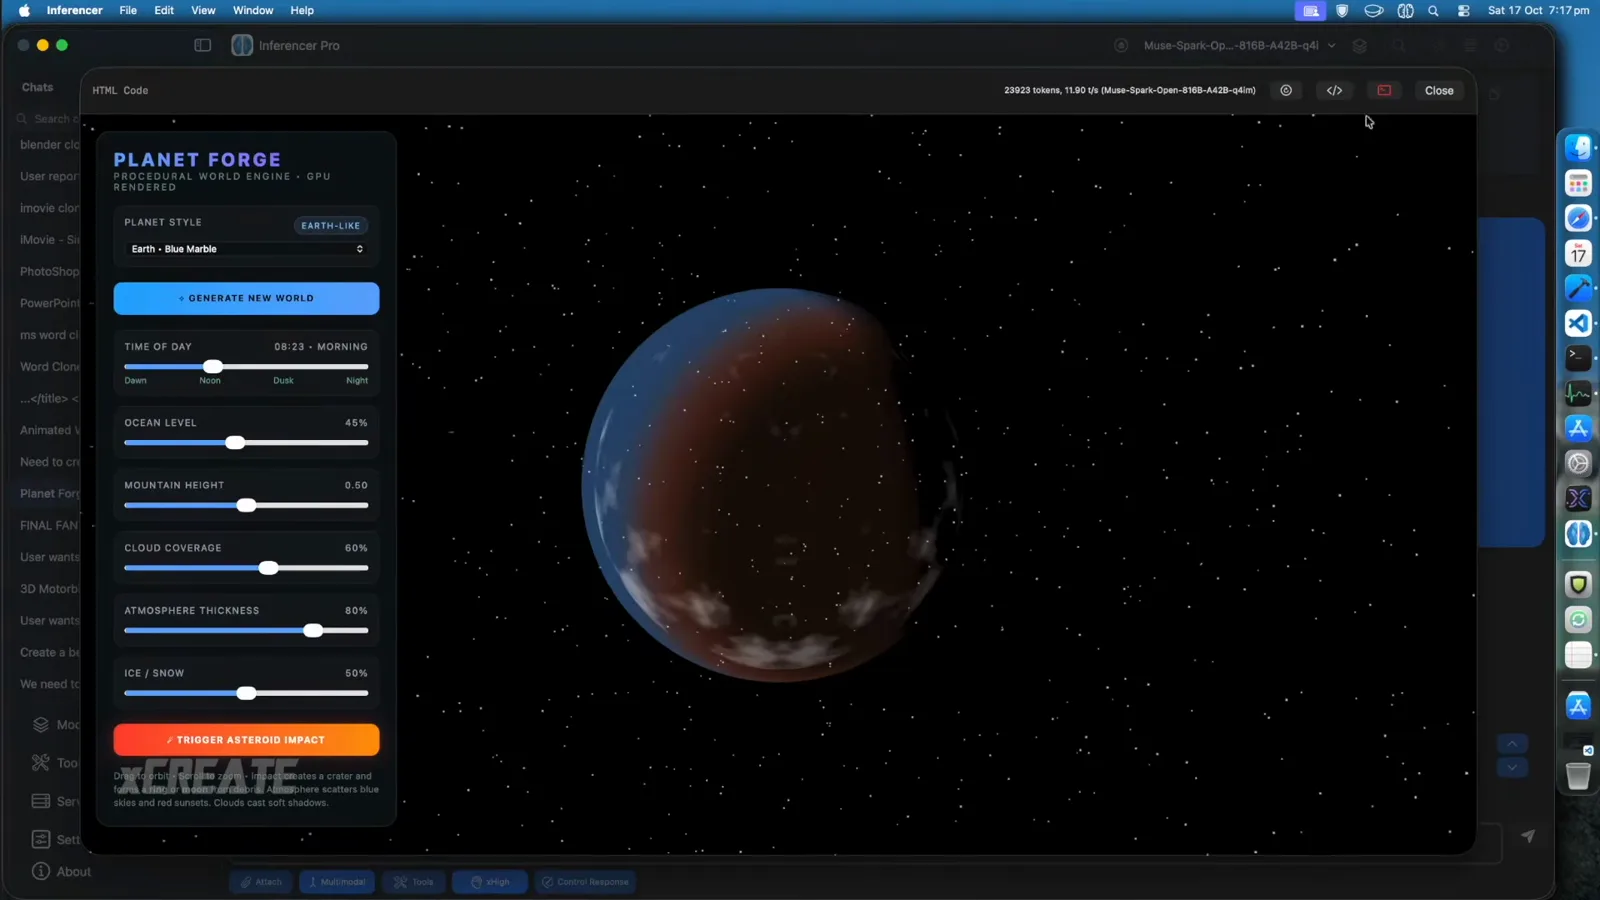Click the send message paper plane icon
The image size is (1600, 900).
(1528, 836)
